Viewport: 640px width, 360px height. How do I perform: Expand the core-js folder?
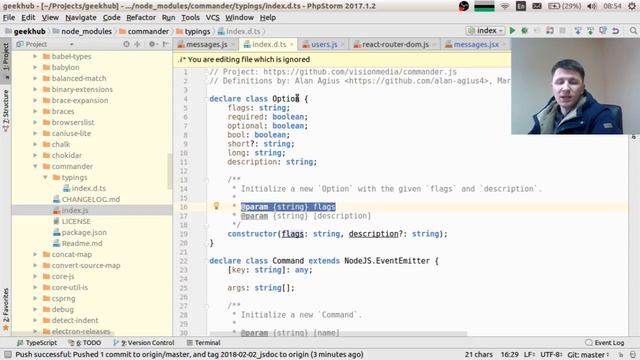coord(36,276)
